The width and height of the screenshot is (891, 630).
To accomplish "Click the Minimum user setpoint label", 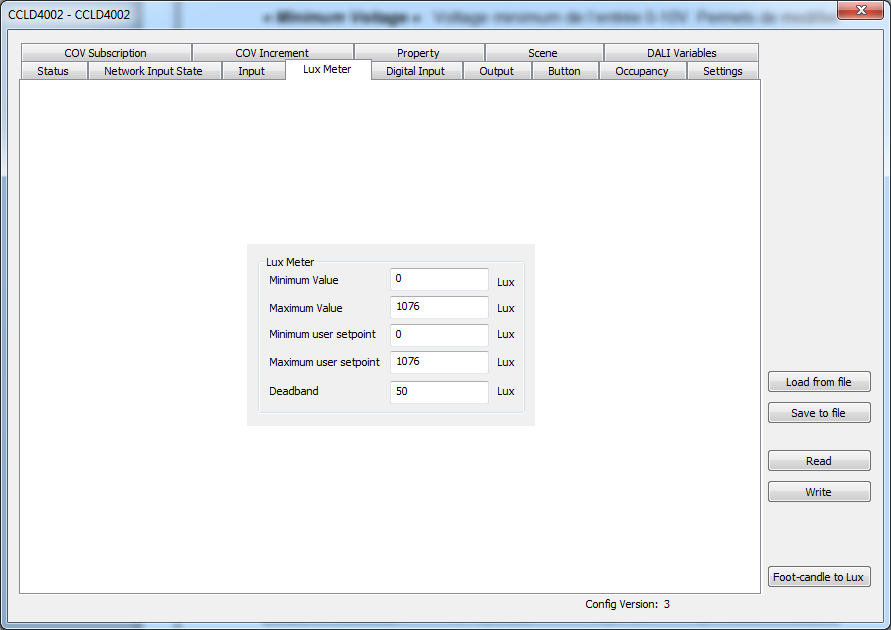I will point(322,334).
